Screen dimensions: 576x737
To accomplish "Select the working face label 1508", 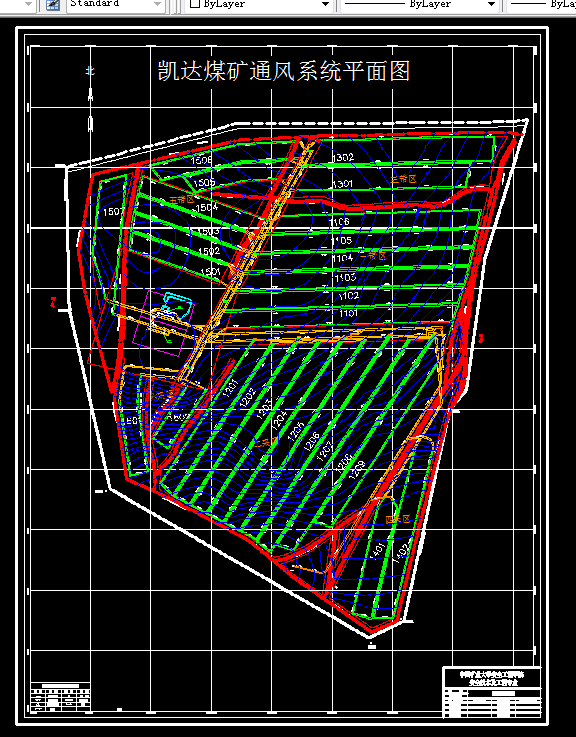I will 201,160.
